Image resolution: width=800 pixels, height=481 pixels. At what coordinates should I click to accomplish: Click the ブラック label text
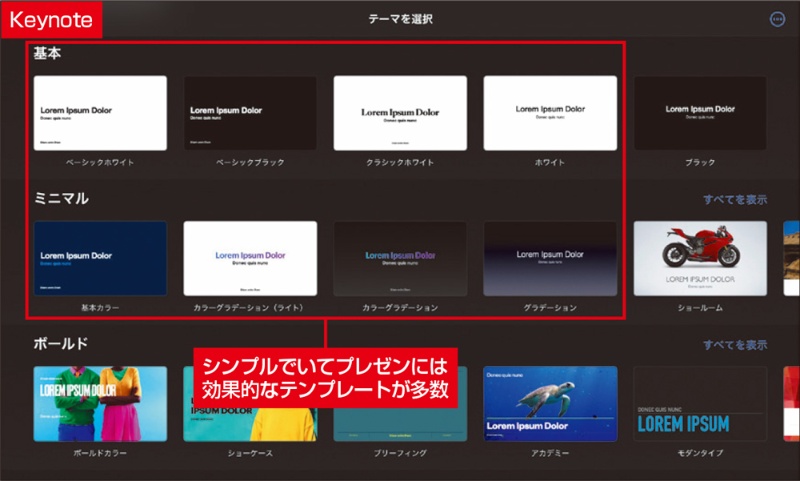click(x=700, y=162)
